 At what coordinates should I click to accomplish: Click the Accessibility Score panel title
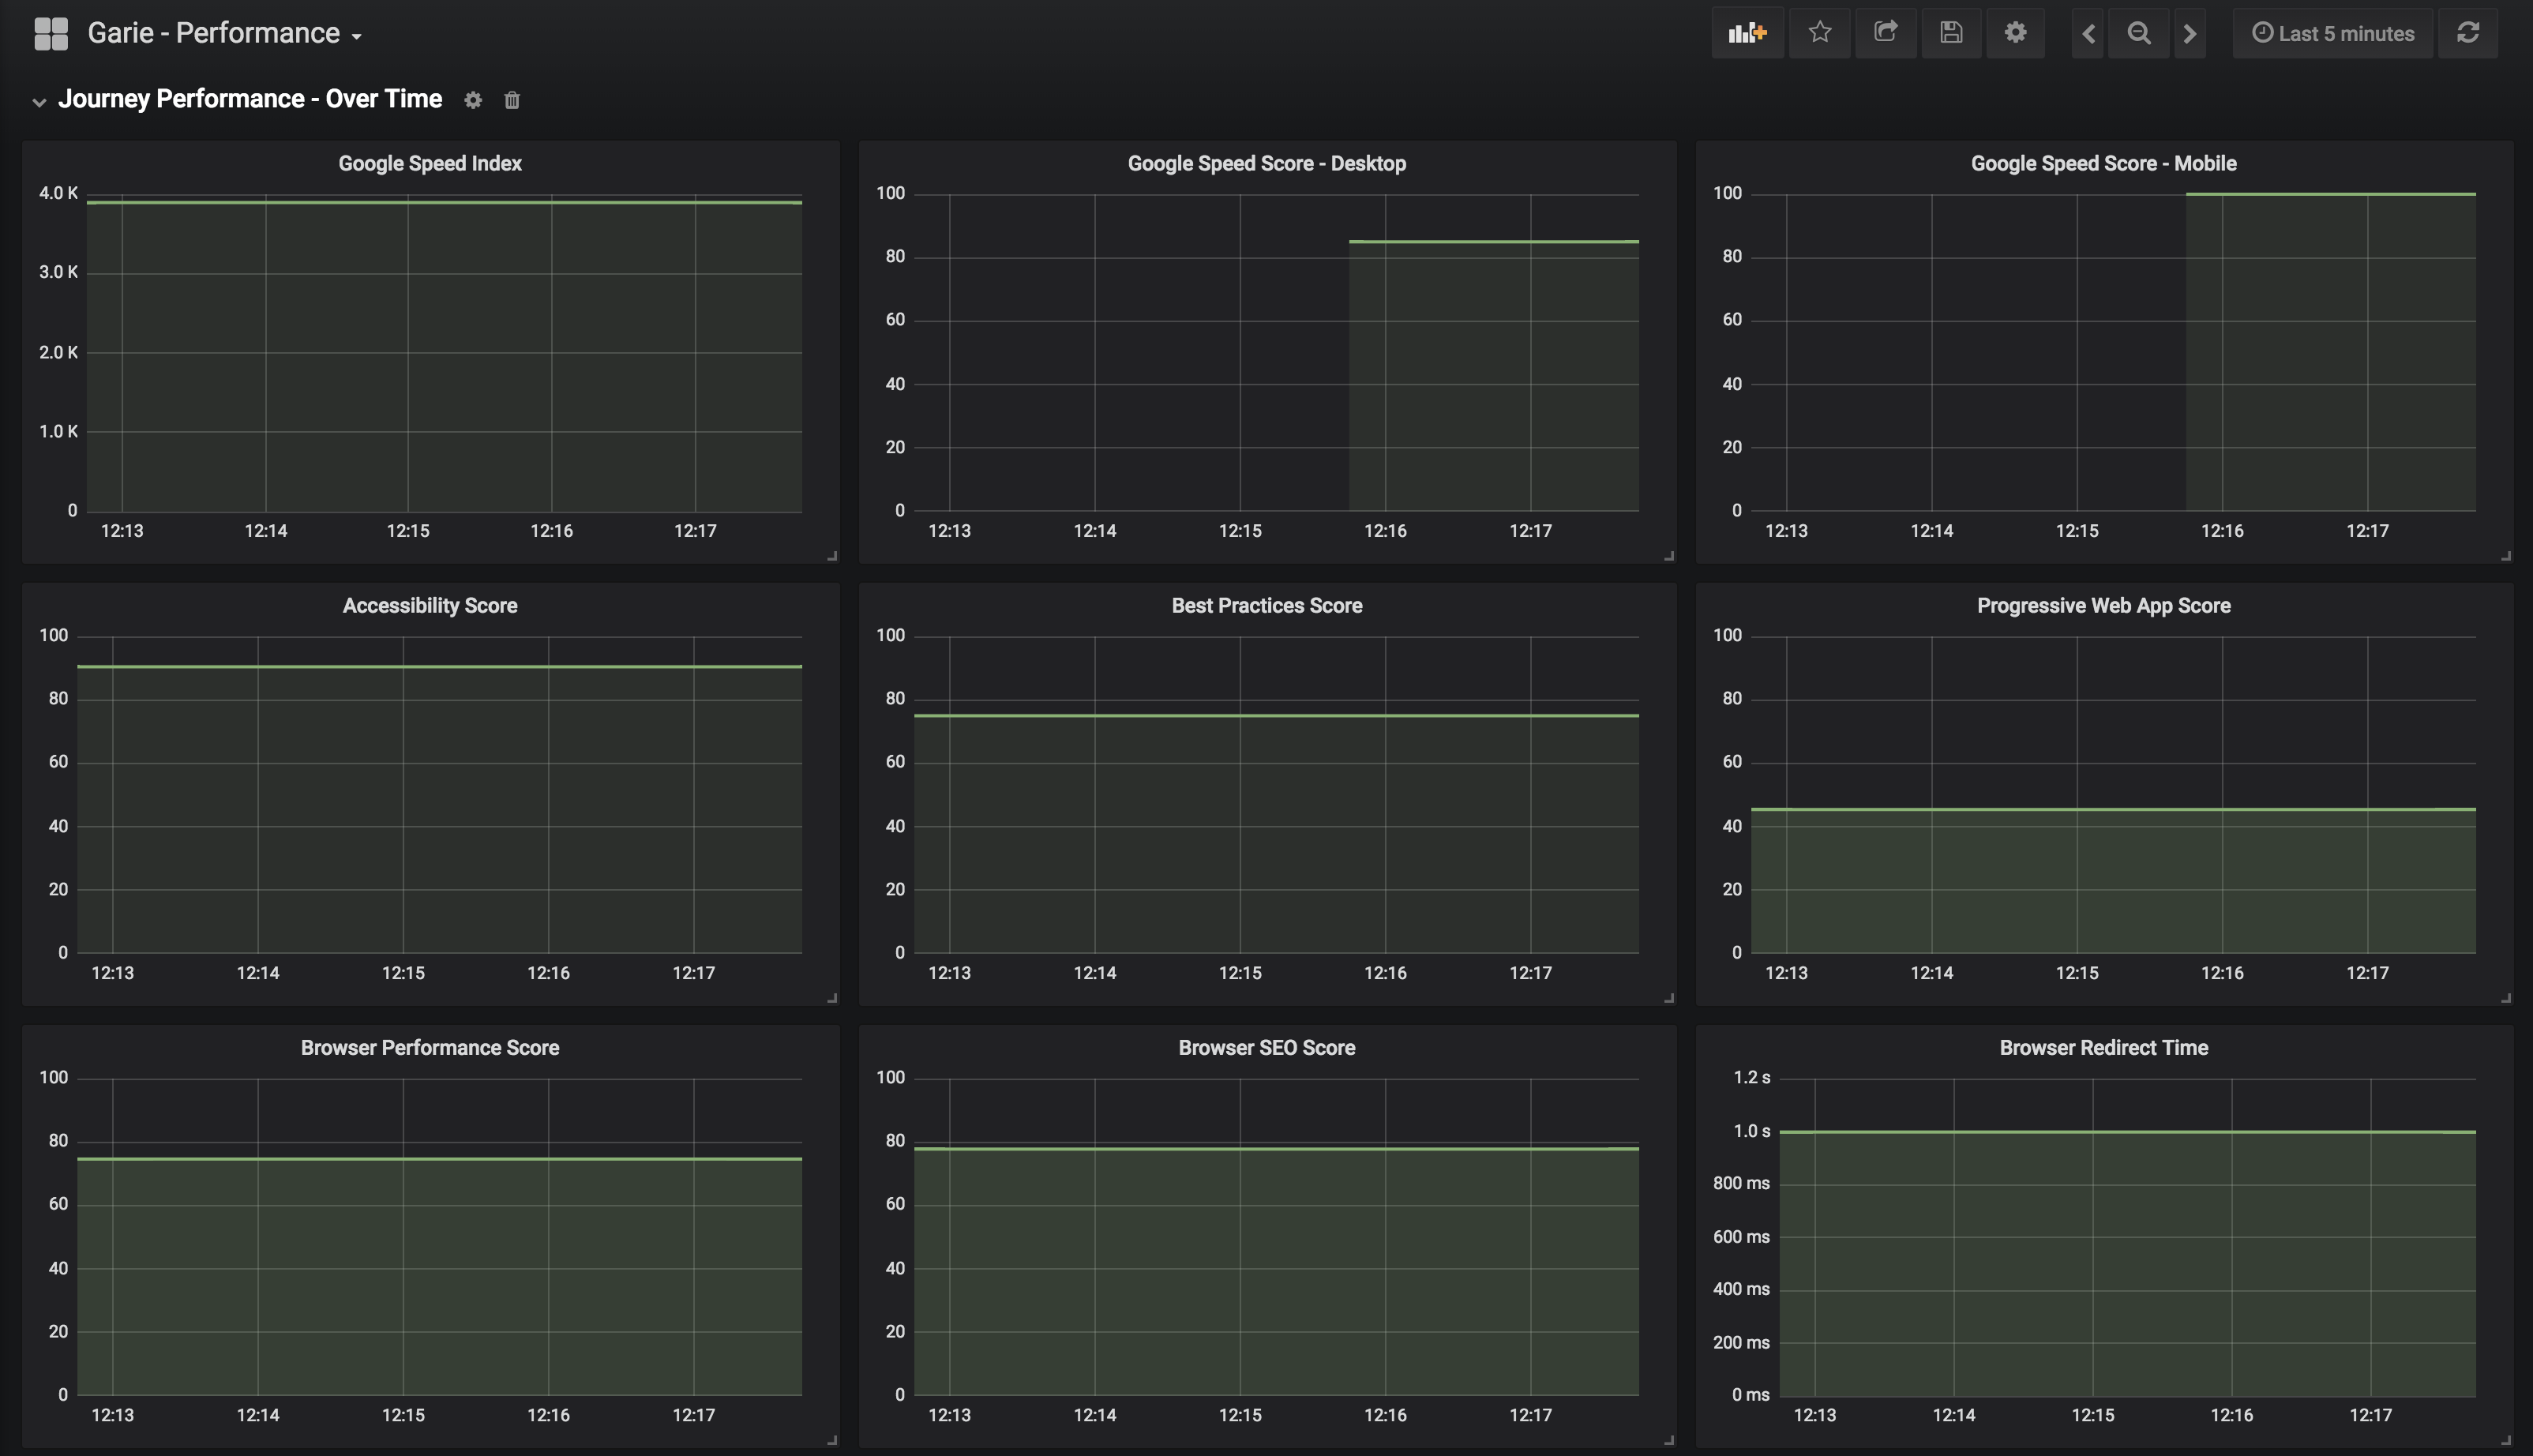[x=430, y=605]
